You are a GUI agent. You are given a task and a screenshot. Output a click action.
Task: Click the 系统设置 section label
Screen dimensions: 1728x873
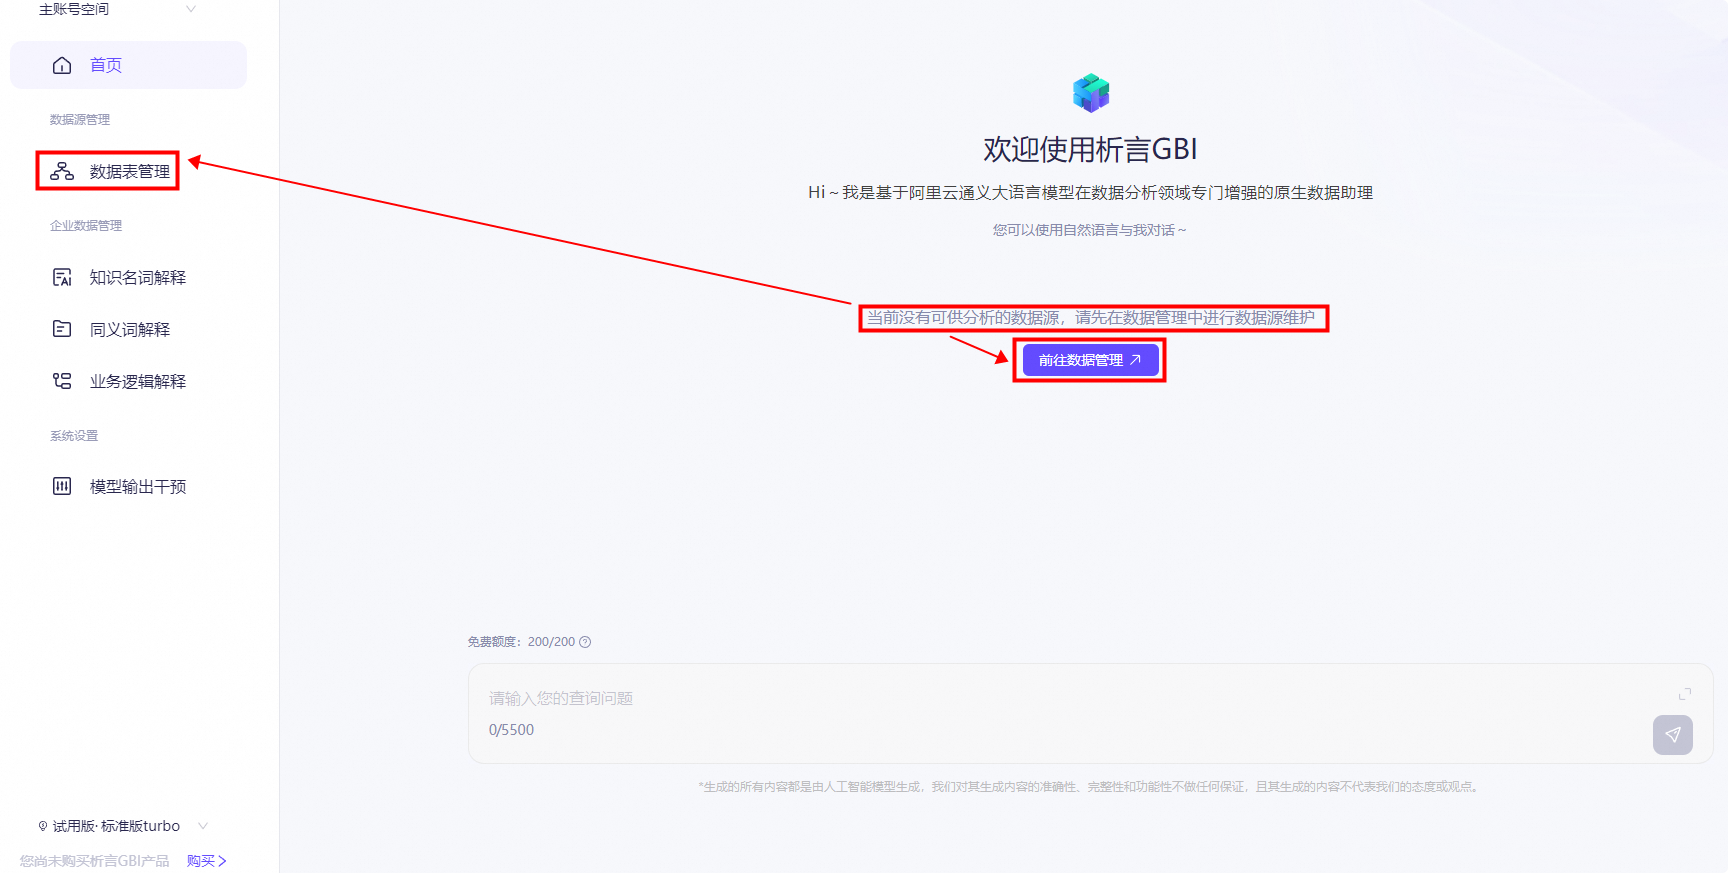pyautogui.click(x=74, y=436)
